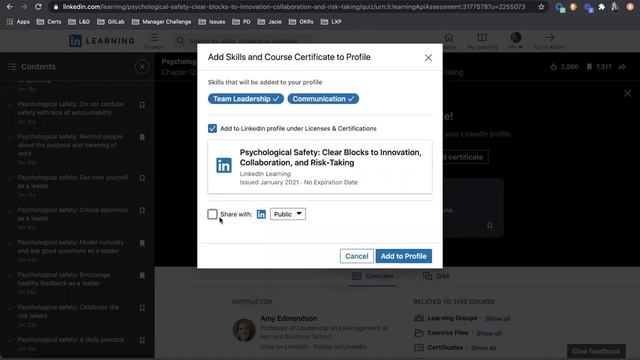Click the LinkedIn Learning logo

[102, 40]
